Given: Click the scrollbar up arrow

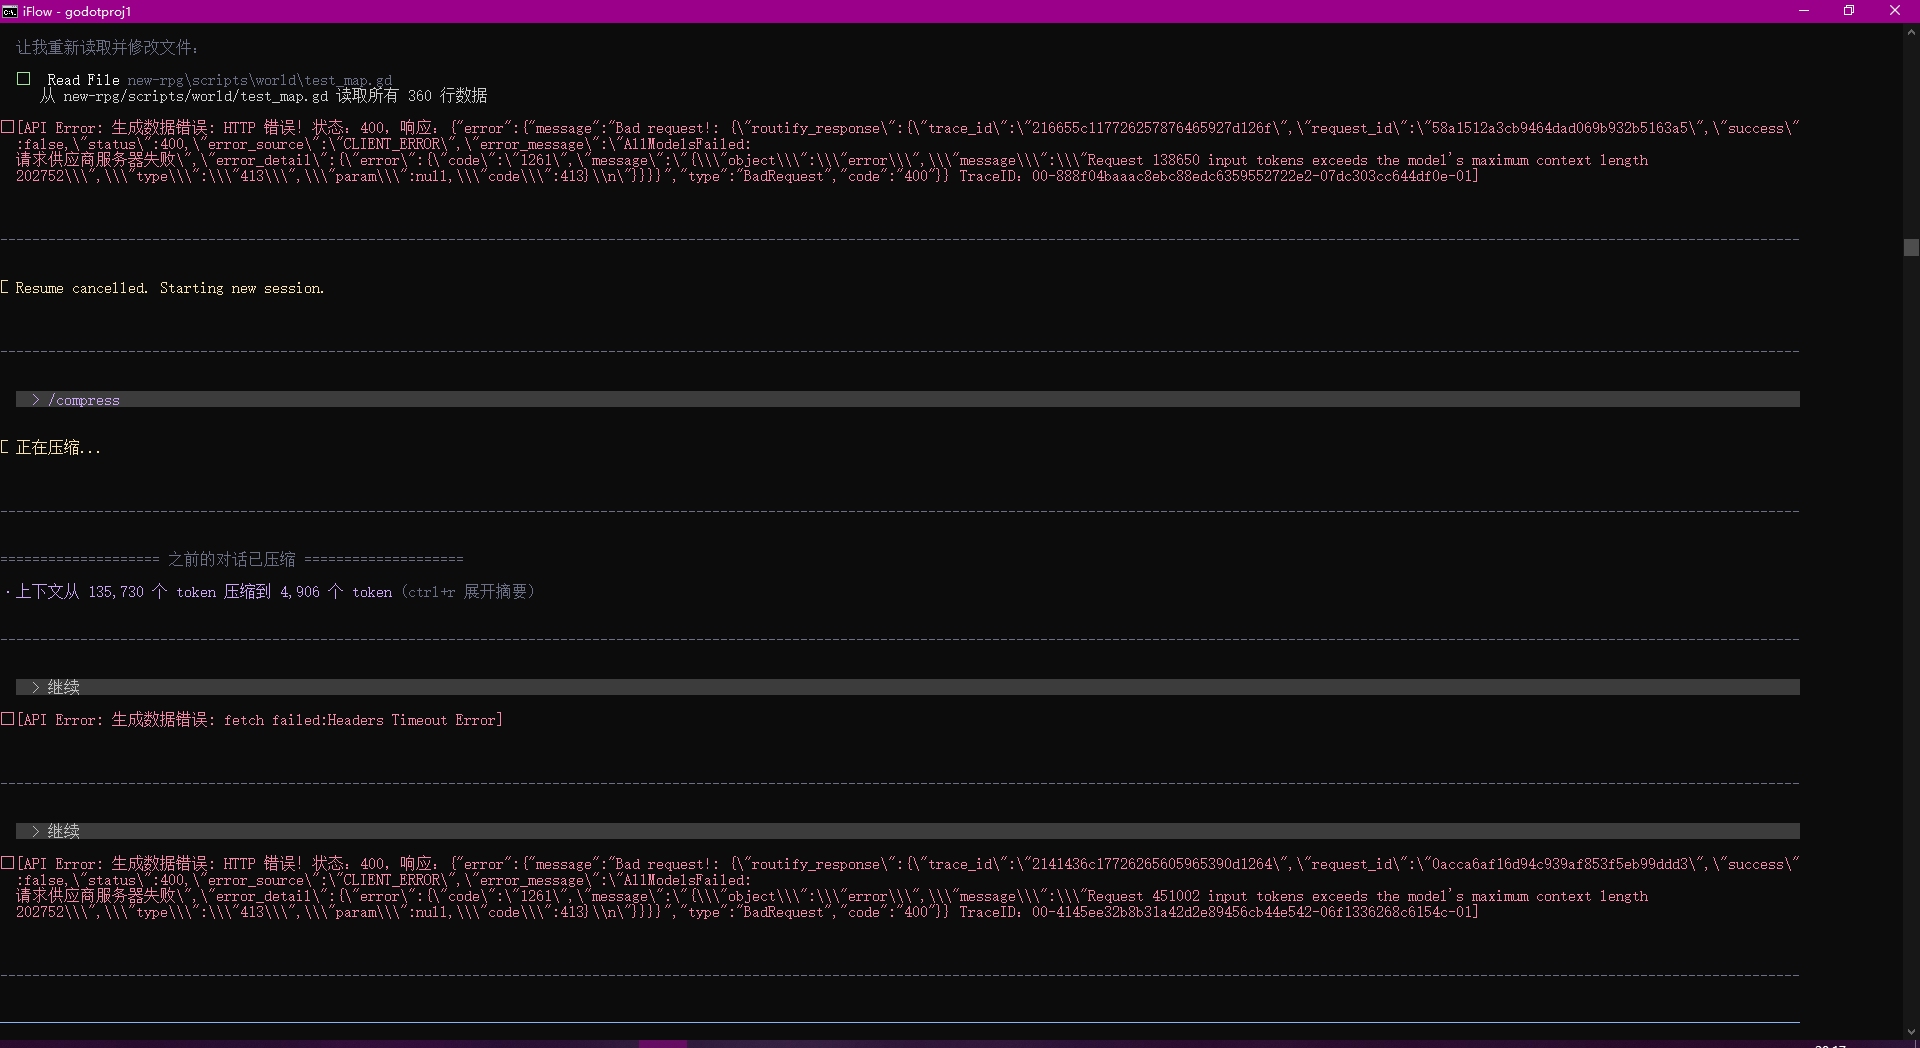Looking at the screenshot, I should 1911,32.
